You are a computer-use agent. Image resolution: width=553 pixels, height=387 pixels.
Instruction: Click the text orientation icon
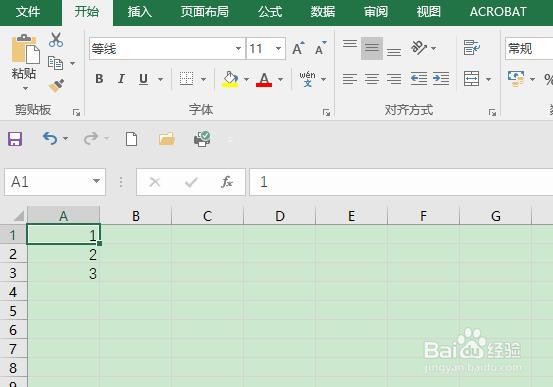(x=419, y=48)
